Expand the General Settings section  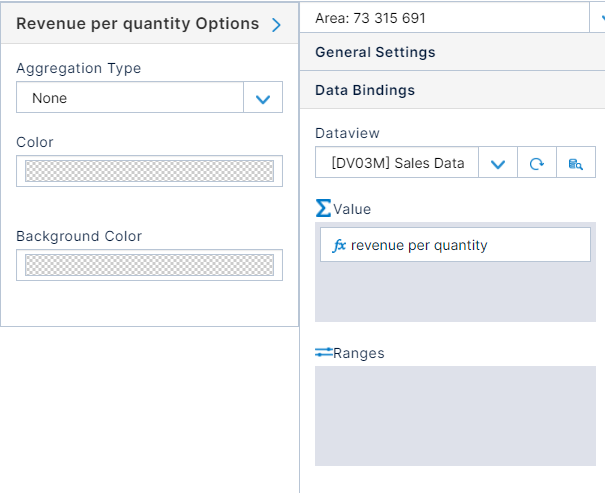click(x=375, y=52)
